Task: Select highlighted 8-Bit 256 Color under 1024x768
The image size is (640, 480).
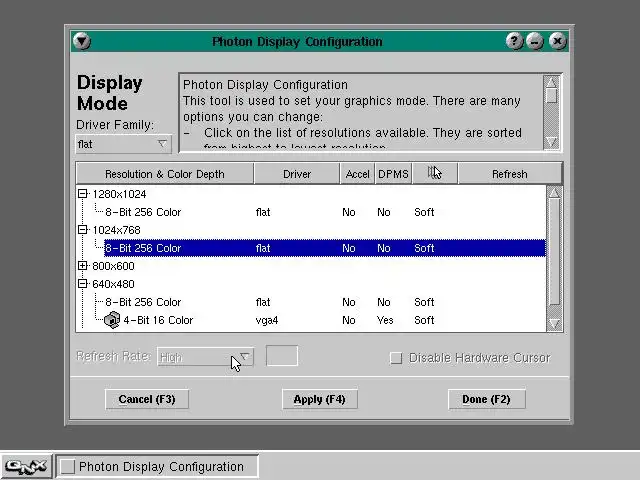Action: (x=325, y=248)
